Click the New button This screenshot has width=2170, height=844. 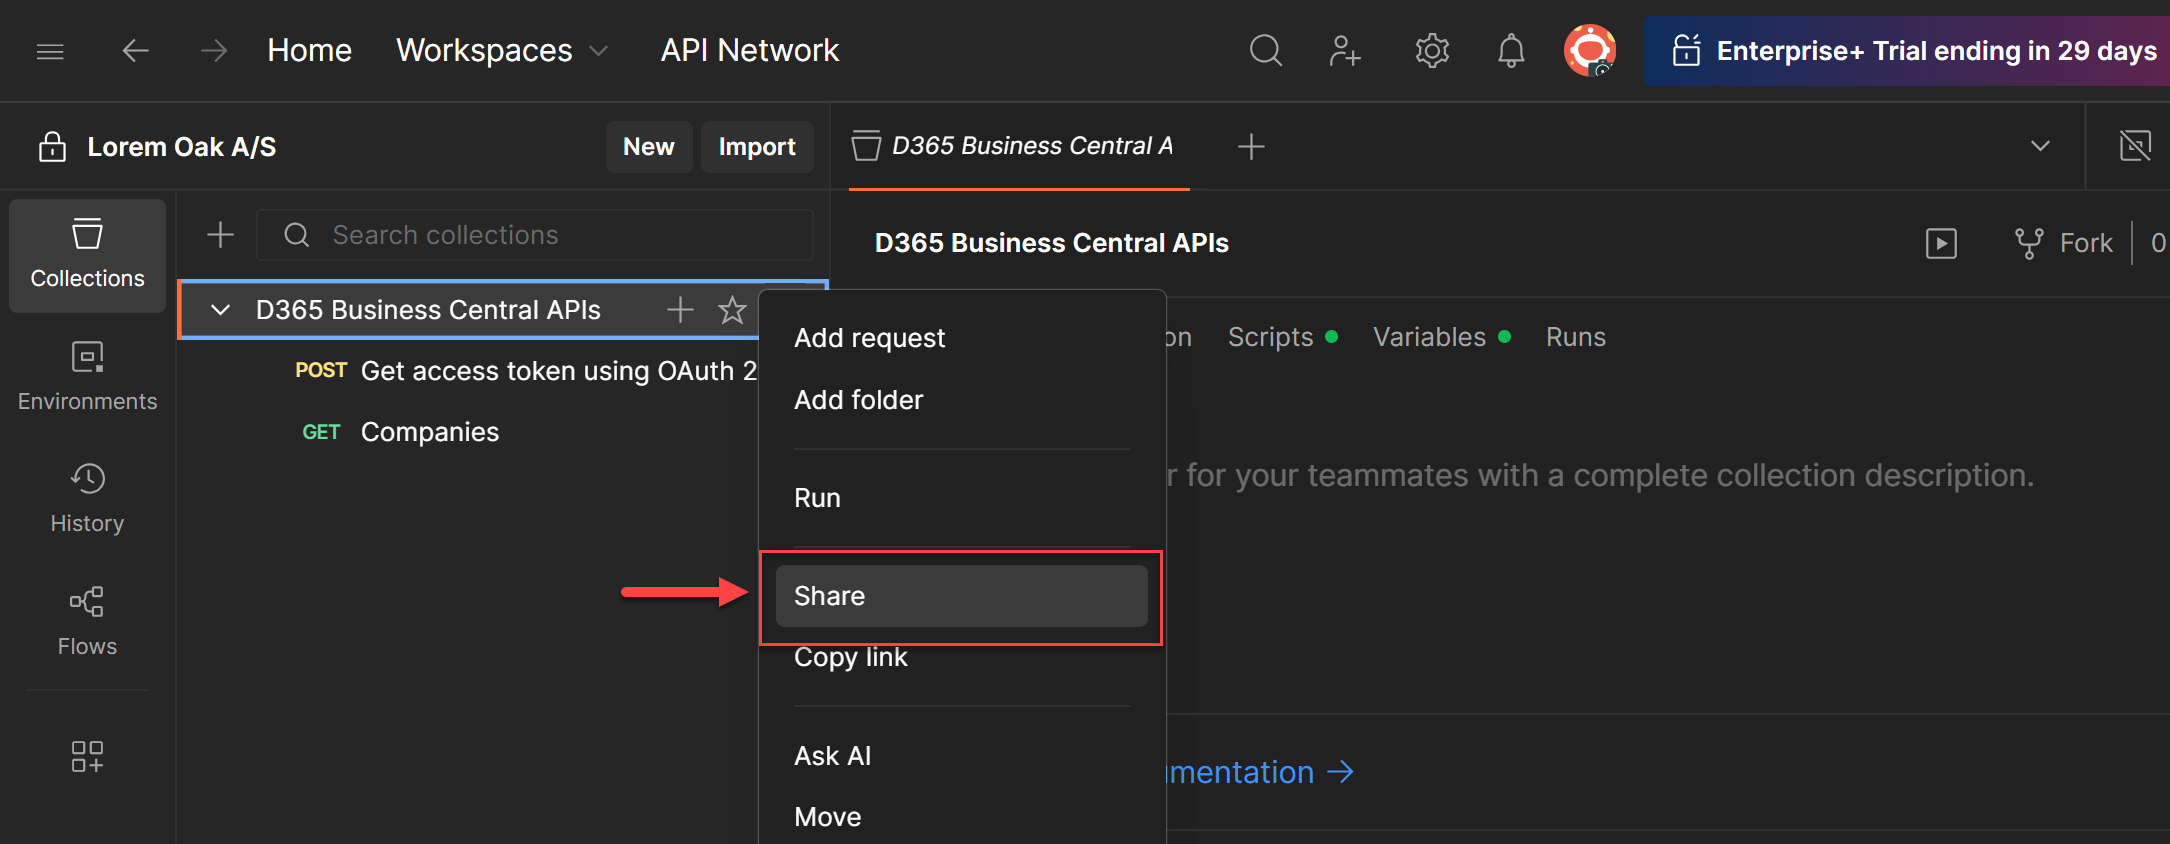(649, 147)
